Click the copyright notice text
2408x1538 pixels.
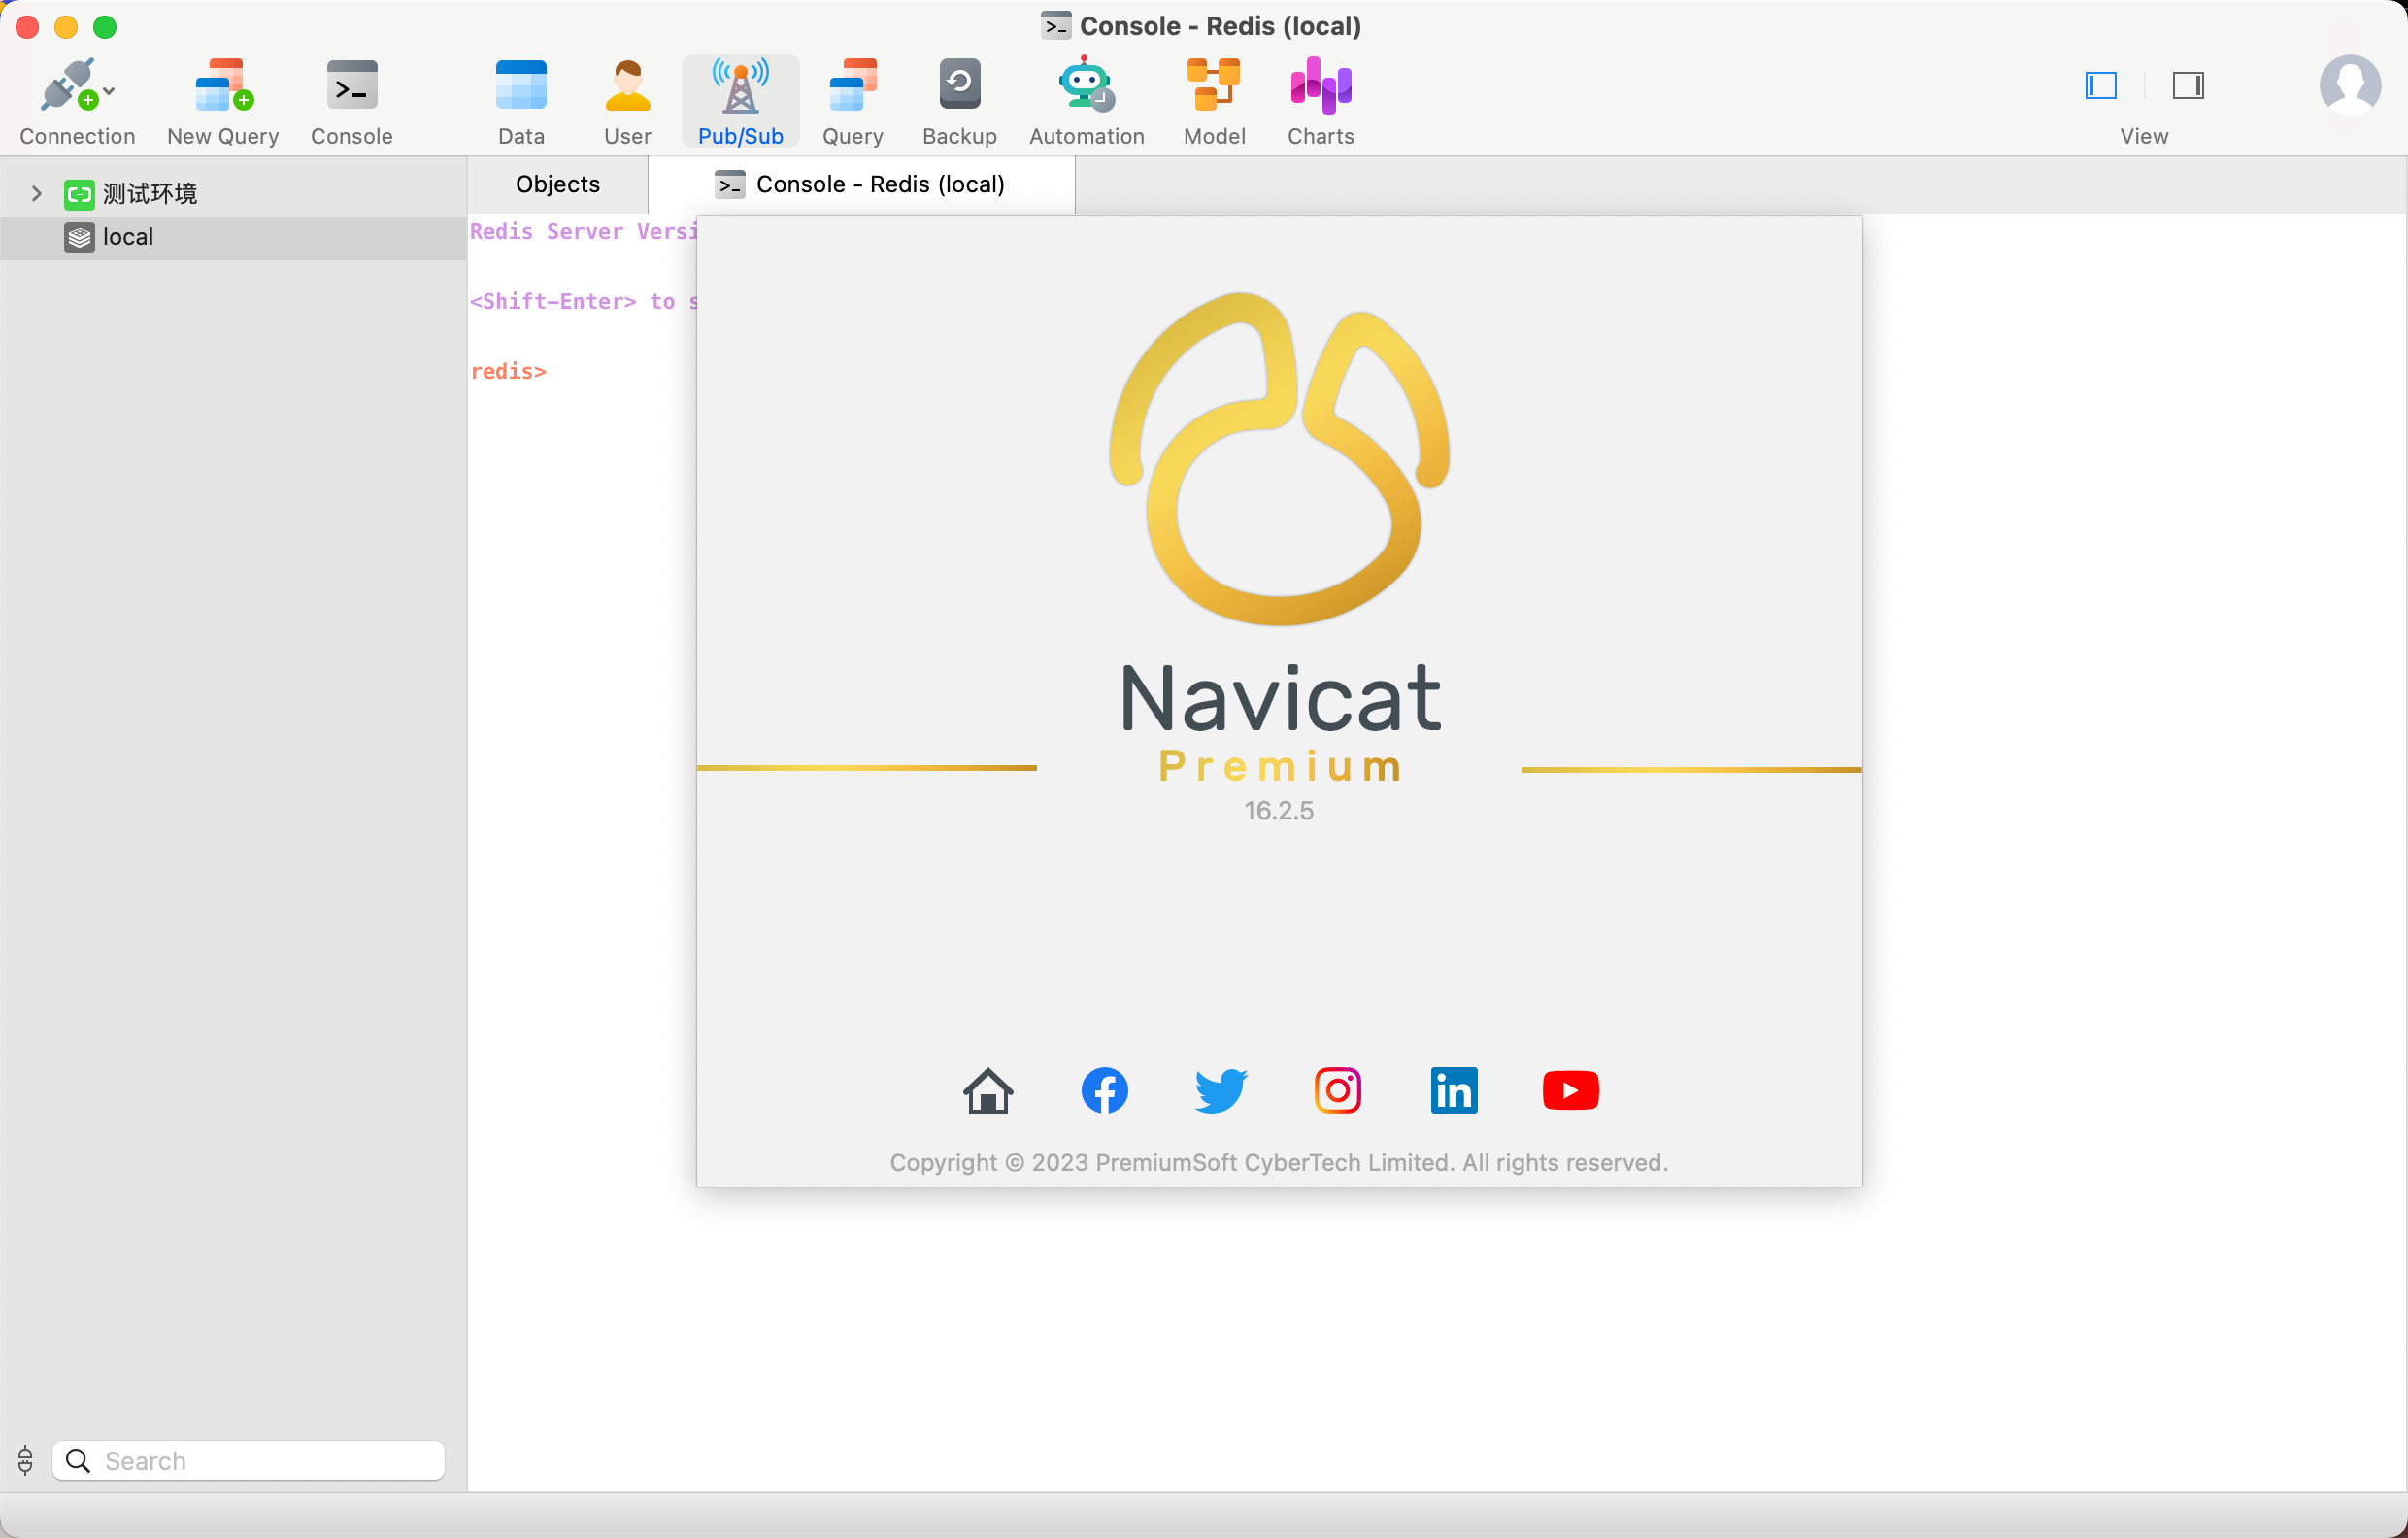1279,1162
